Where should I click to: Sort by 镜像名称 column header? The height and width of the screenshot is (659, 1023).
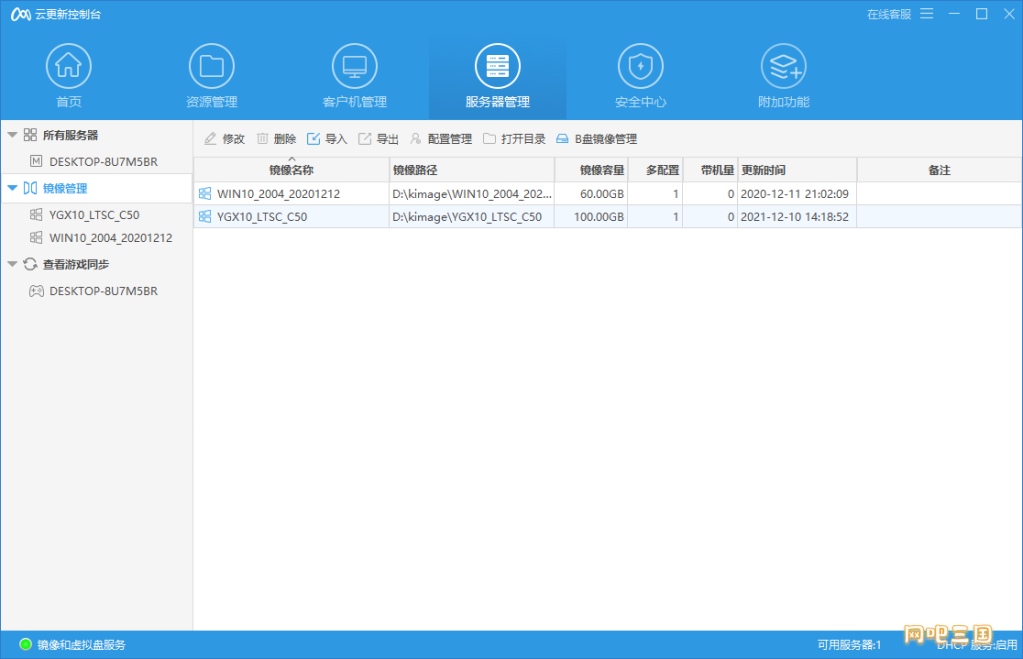click(x=291, y=171)
